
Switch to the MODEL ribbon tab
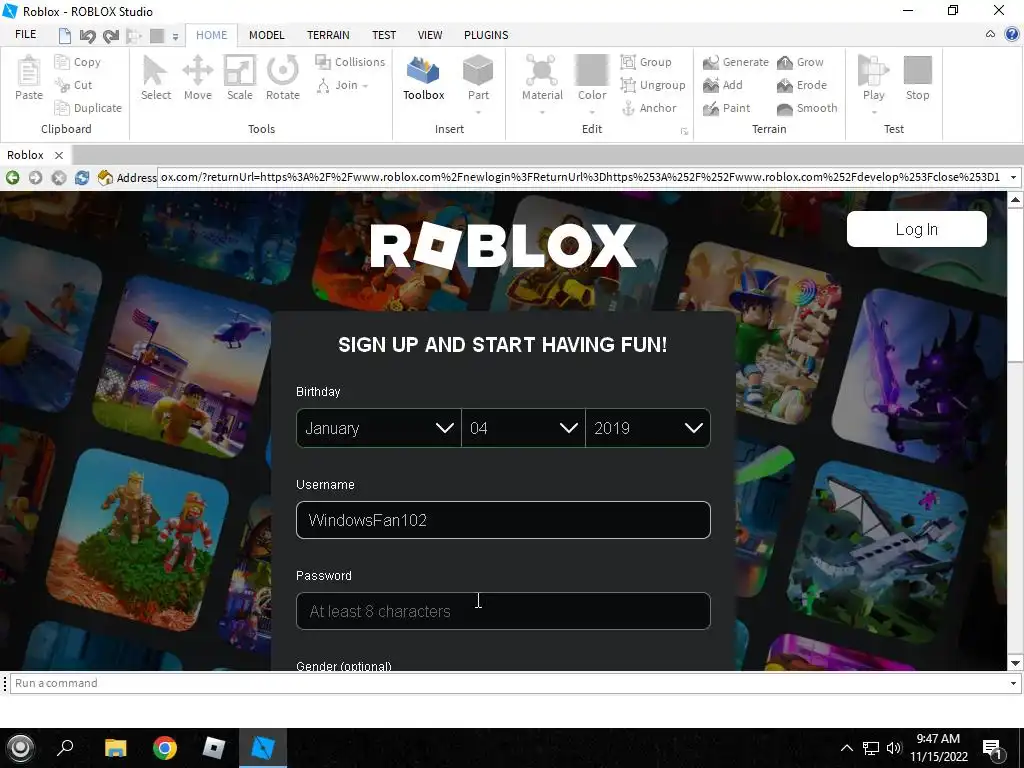click(x=266, y=35)
